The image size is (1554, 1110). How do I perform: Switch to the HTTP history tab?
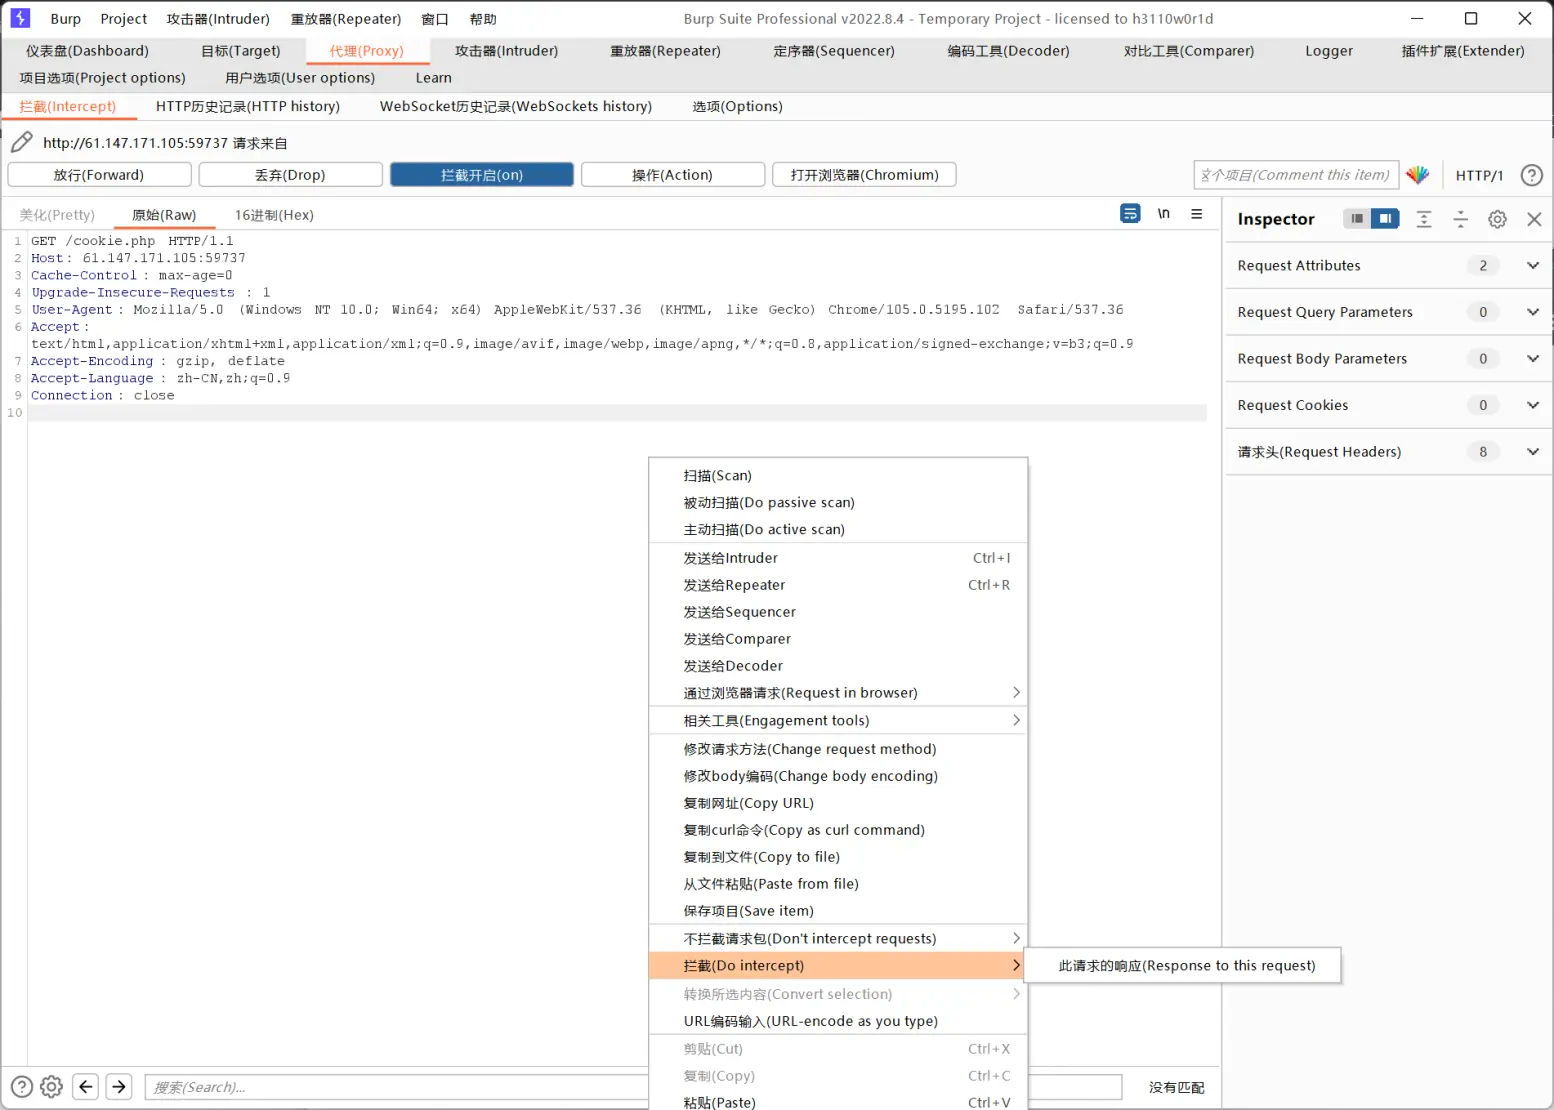coord(247,106)
